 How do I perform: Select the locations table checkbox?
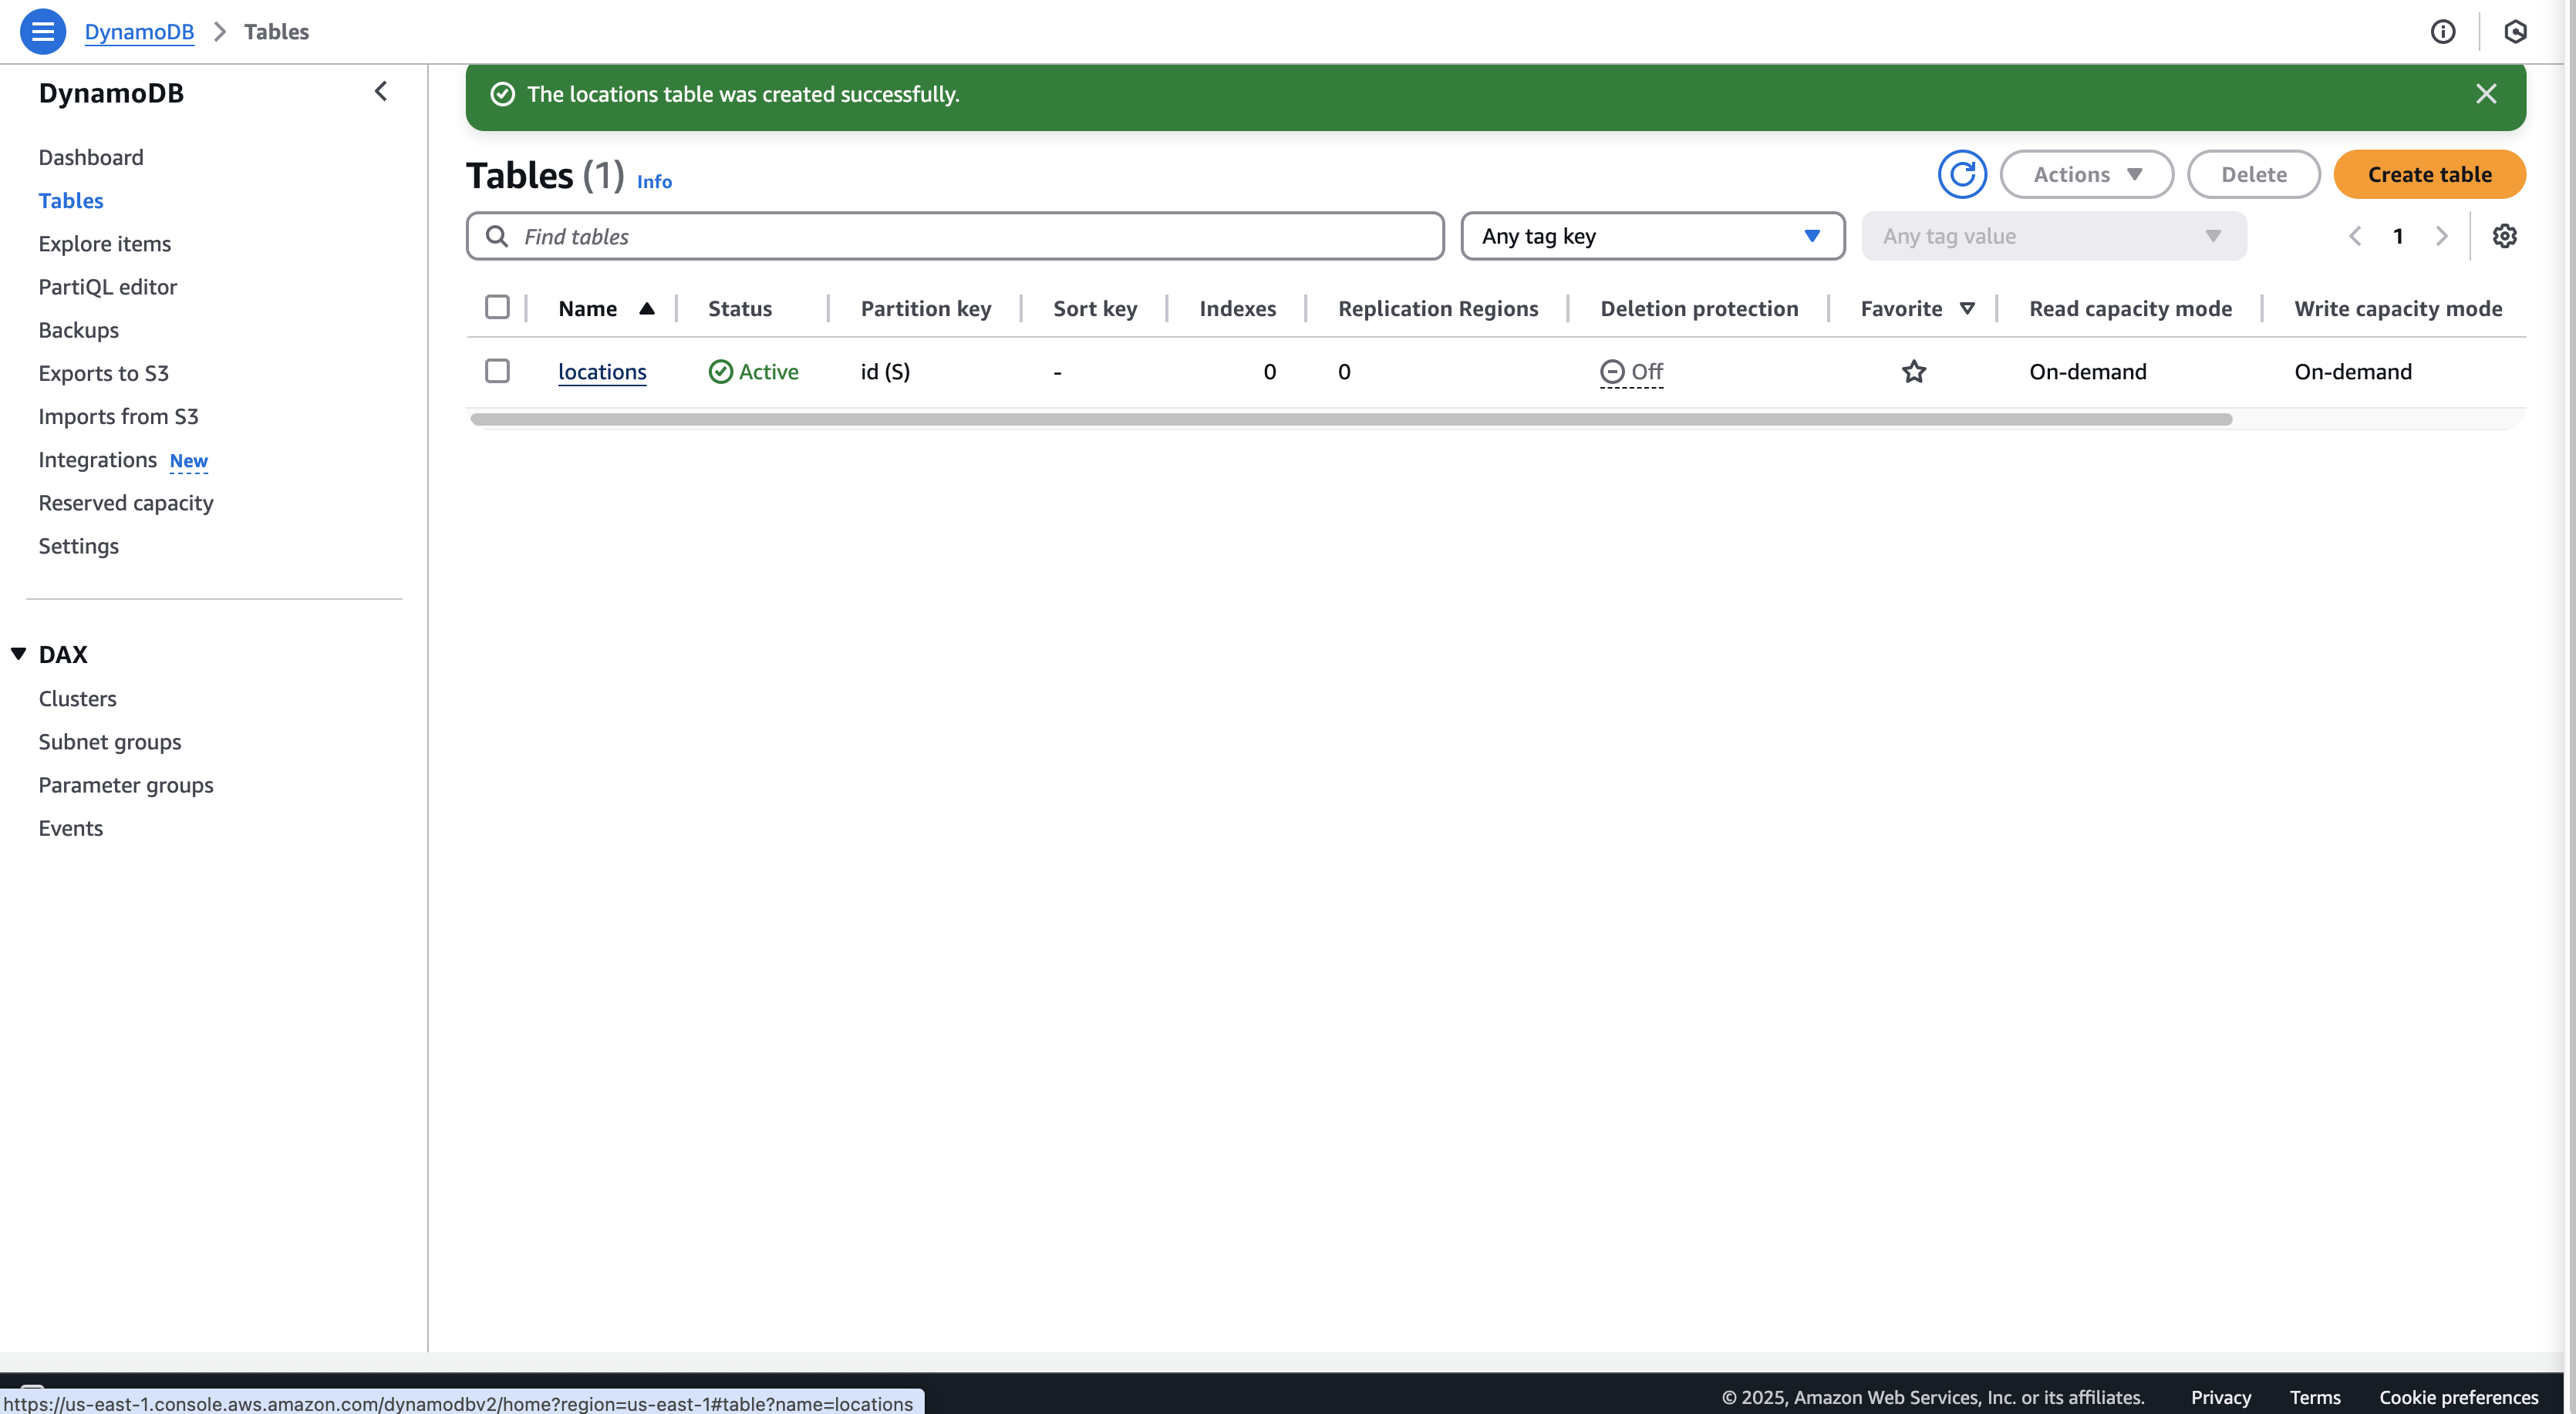[497, 371]
